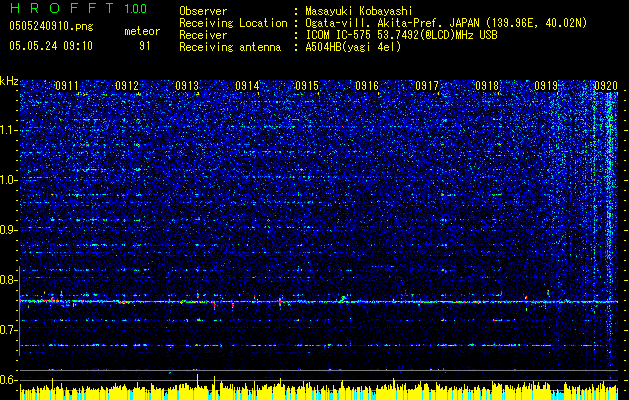This screenshot has height=400, width=629.
Task: Click the 0916 time marker
Action: [x=367, y=85]
